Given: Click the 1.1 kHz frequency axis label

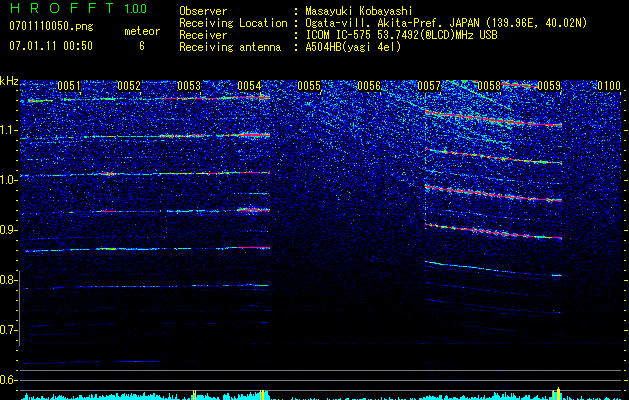Looking at the screenshot, I should [x=9, y=130].
